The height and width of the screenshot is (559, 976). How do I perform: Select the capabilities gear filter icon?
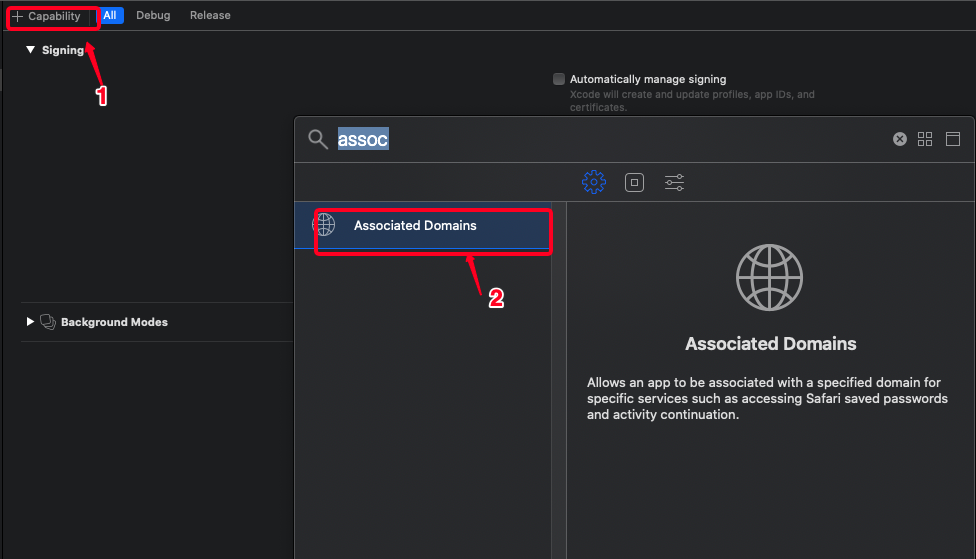click(594, 182)
